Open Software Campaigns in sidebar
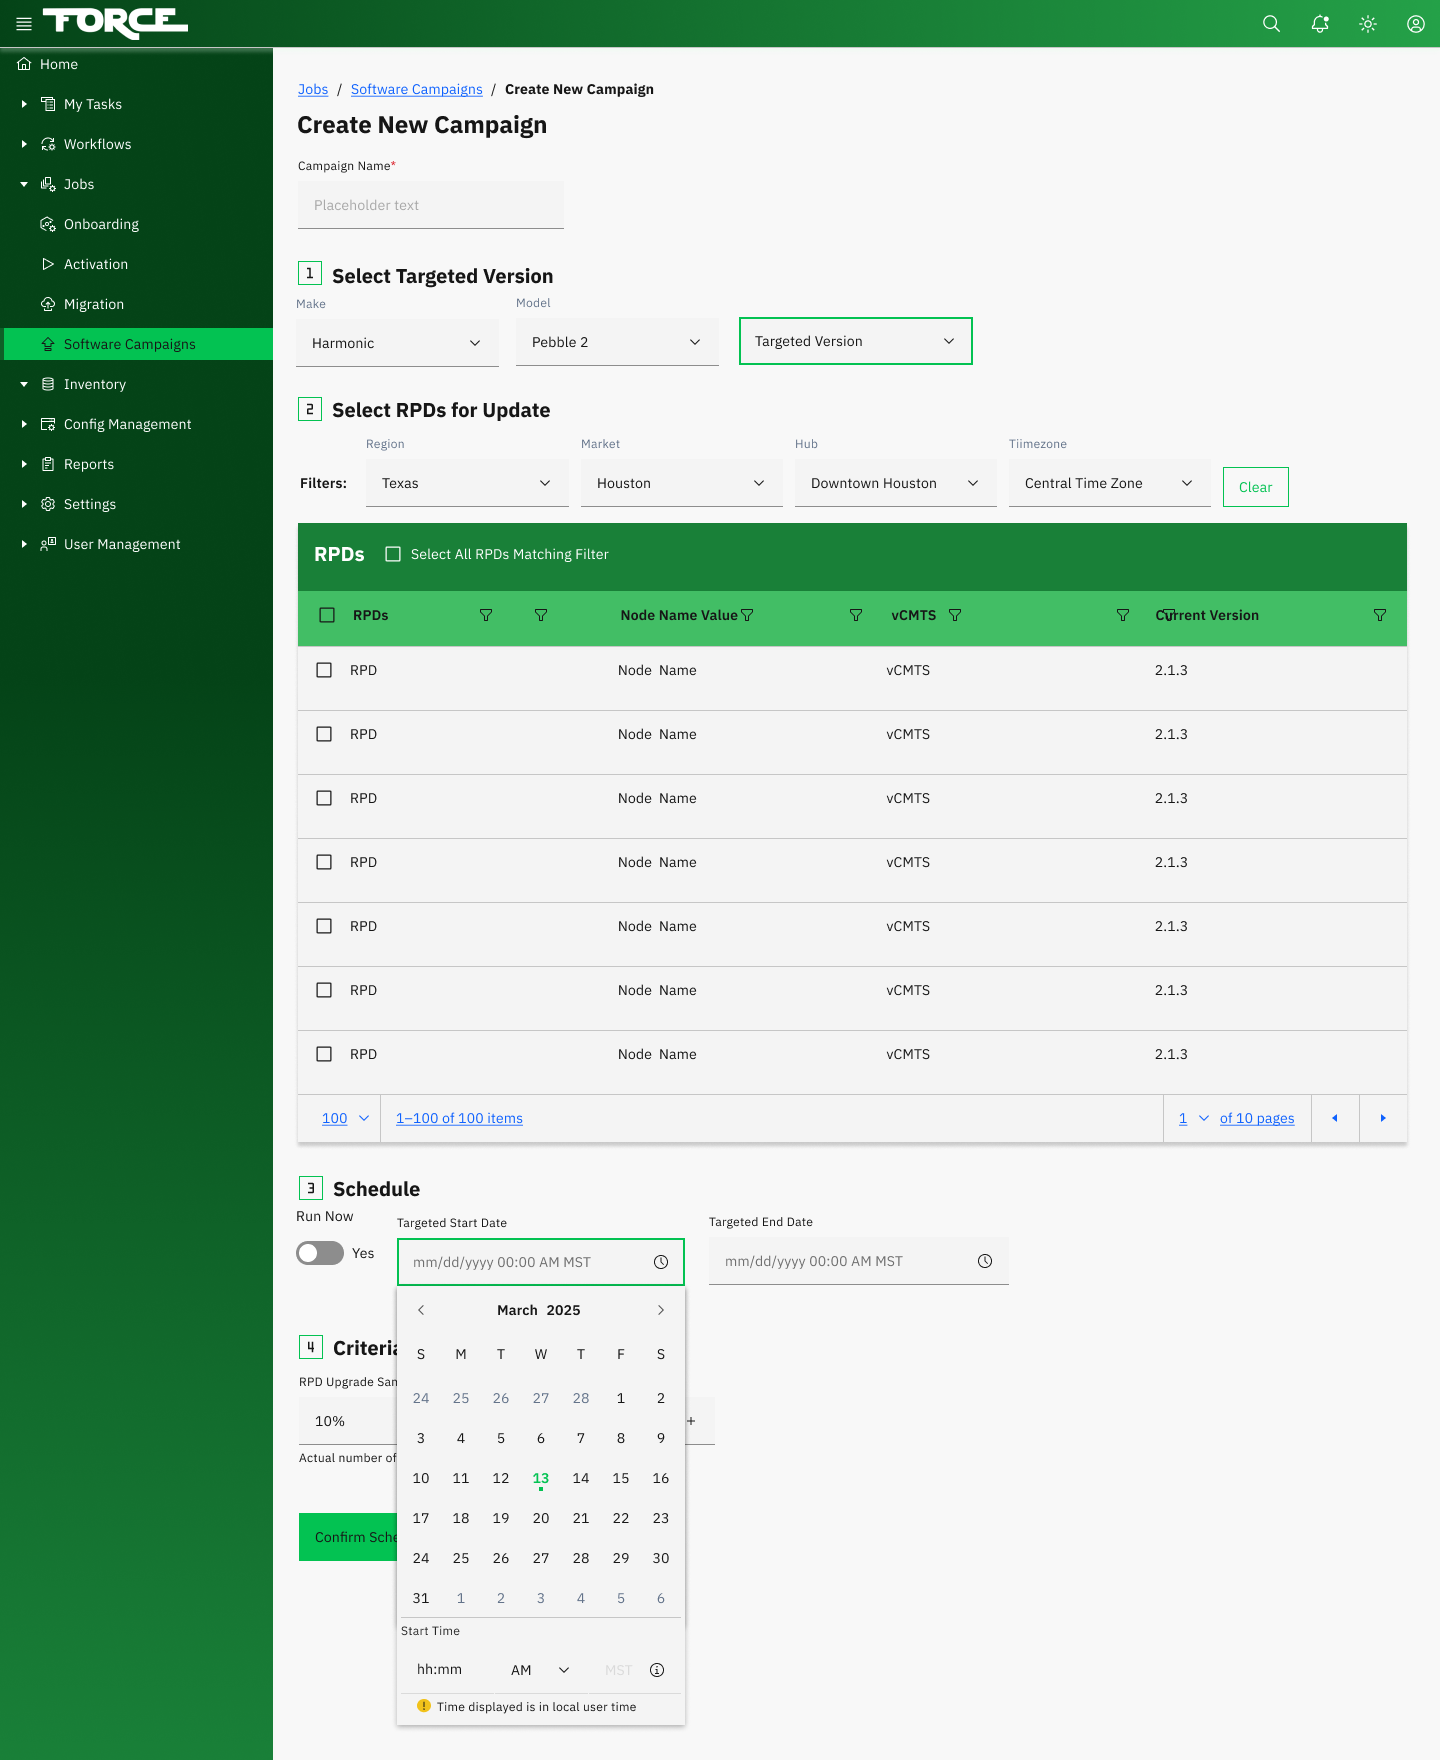1440x1760 pixels. tap(138, 344)
